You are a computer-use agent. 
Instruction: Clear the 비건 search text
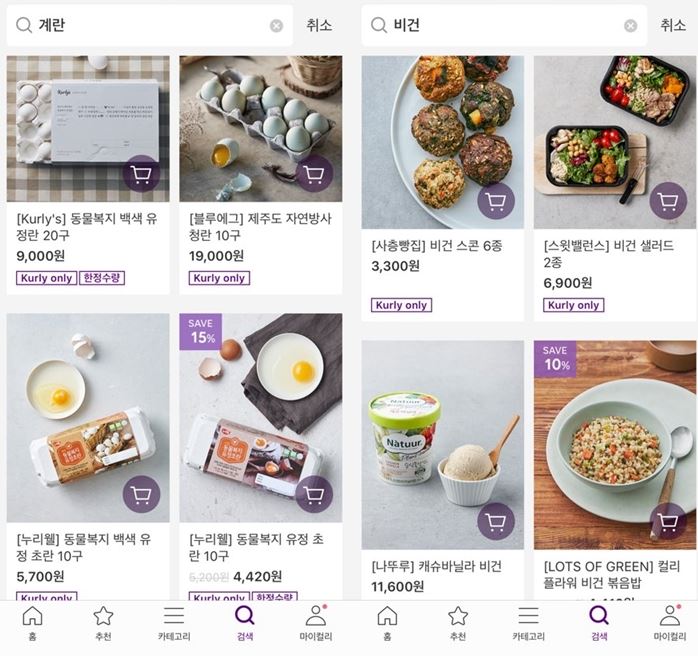[x=631, y=26]
